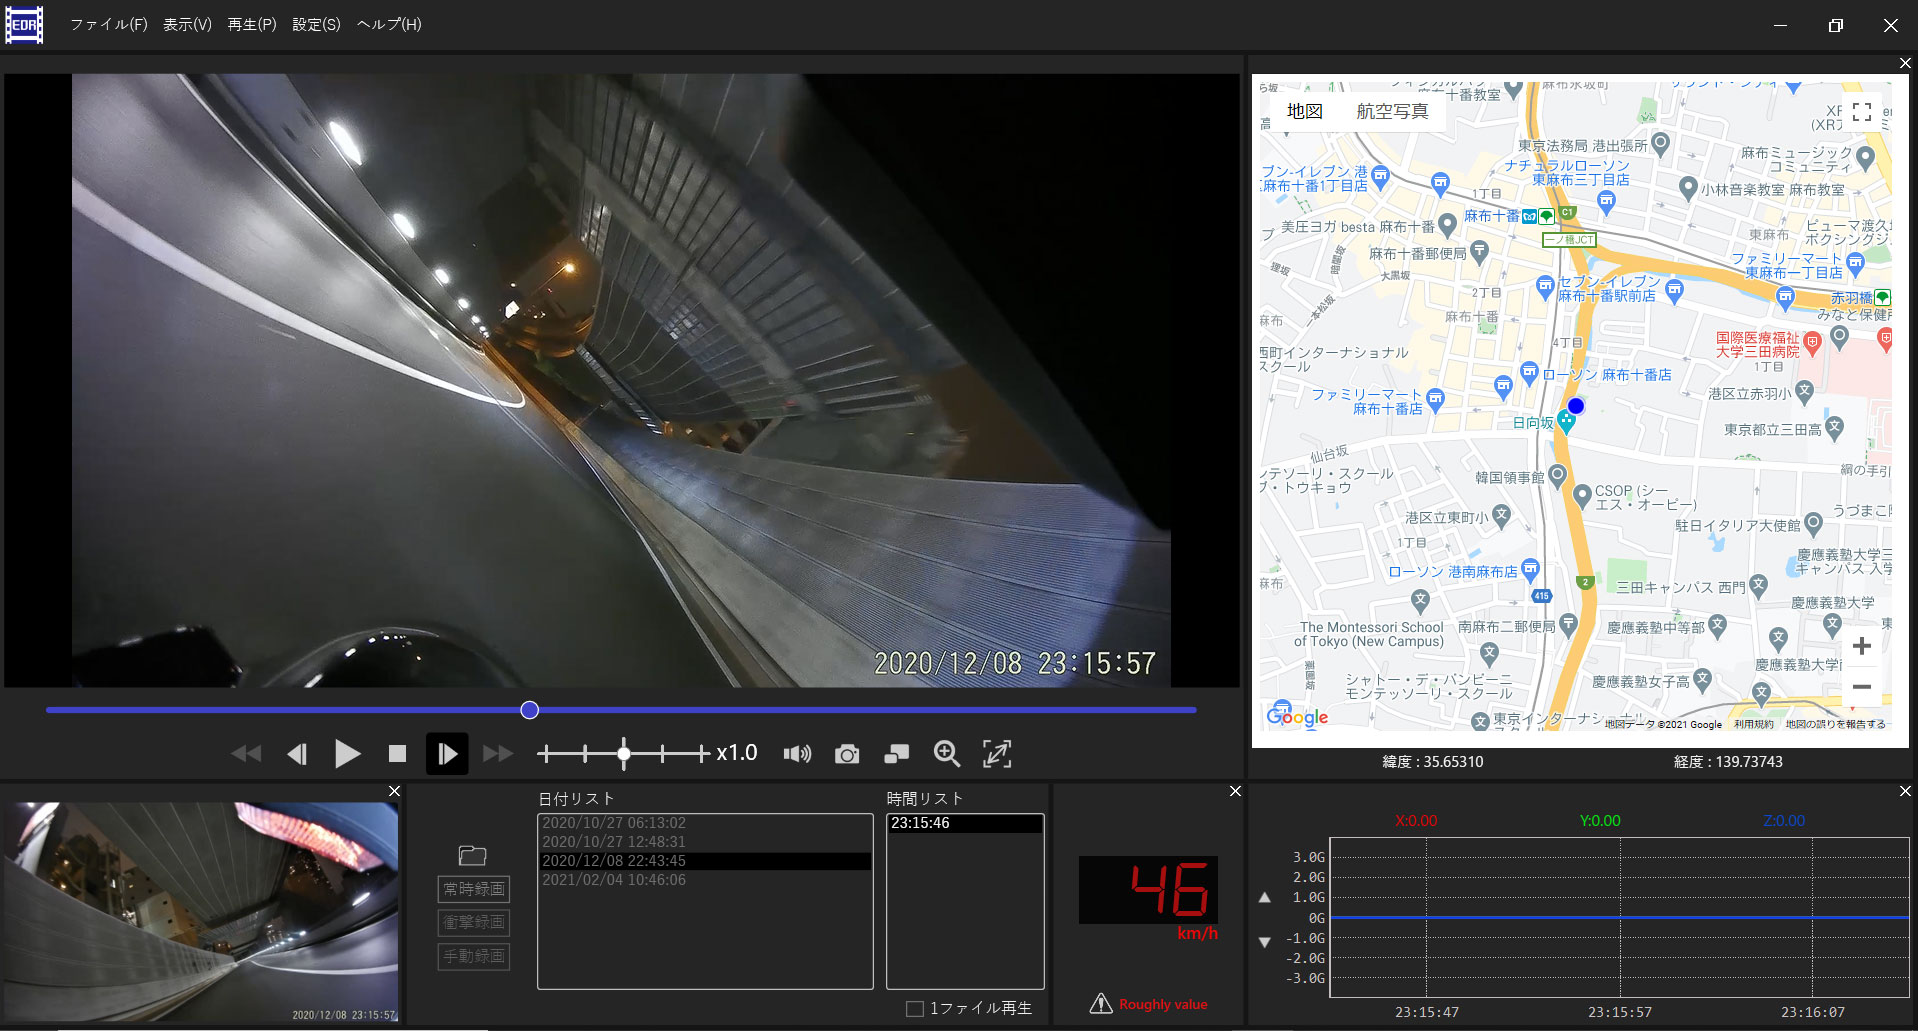This screenshot has width=1918, height=1031.
Task: Open the 設定(S) menu
Action: tap(316, 24)
